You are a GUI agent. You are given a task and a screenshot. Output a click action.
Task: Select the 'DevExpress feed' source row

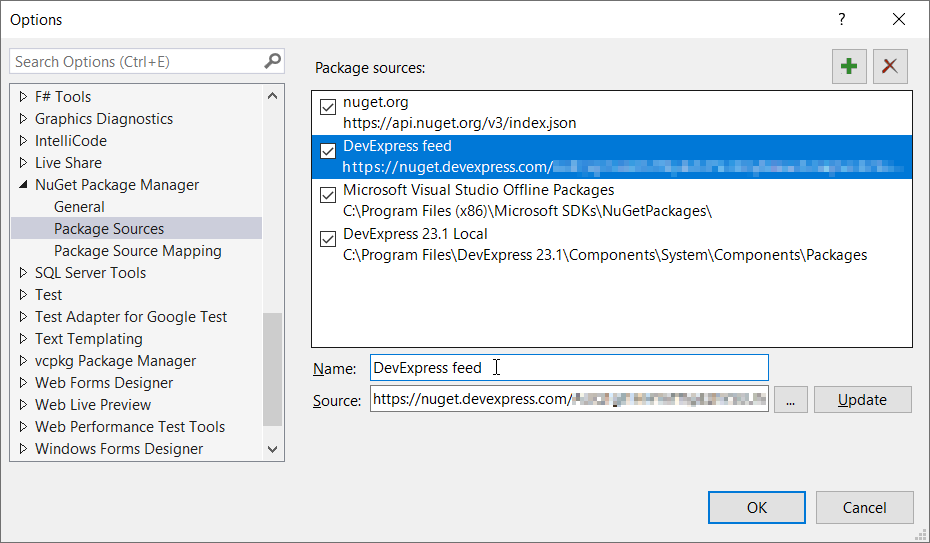coord(611,156)
